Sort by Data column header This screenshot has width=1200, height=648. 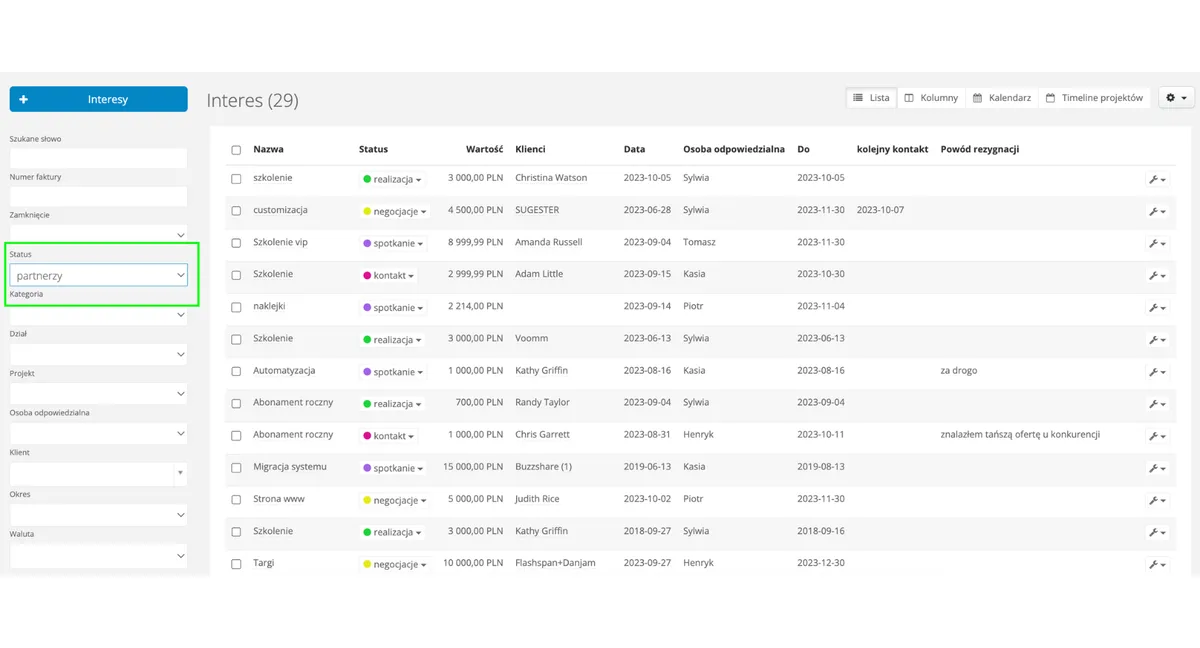click(634, 149)
